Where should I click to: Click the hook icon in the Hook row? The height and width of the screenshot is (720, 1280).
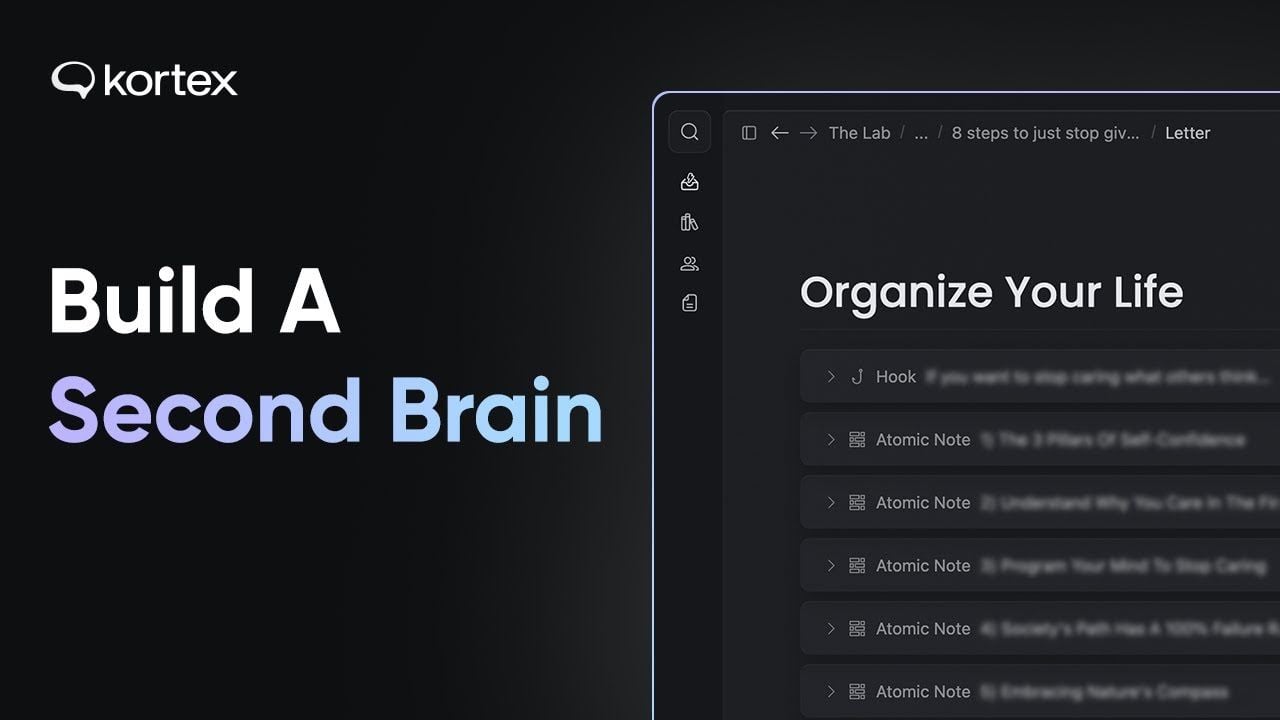pos(856,376)
